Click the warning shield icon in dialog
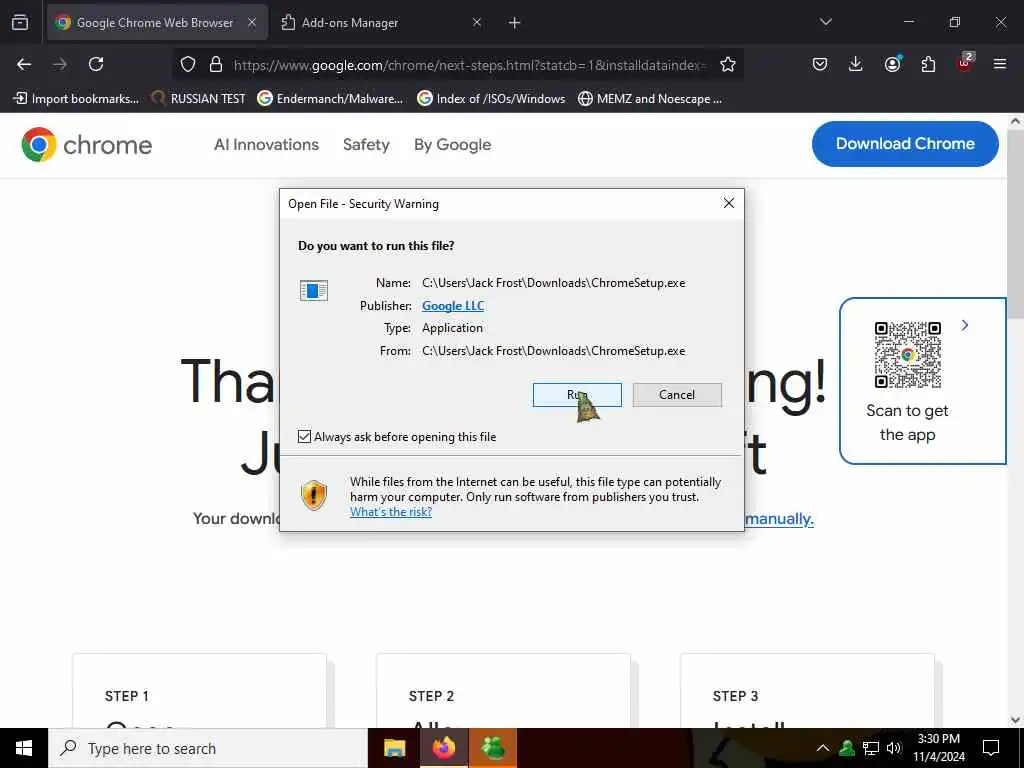 click(x=313, y=495)
